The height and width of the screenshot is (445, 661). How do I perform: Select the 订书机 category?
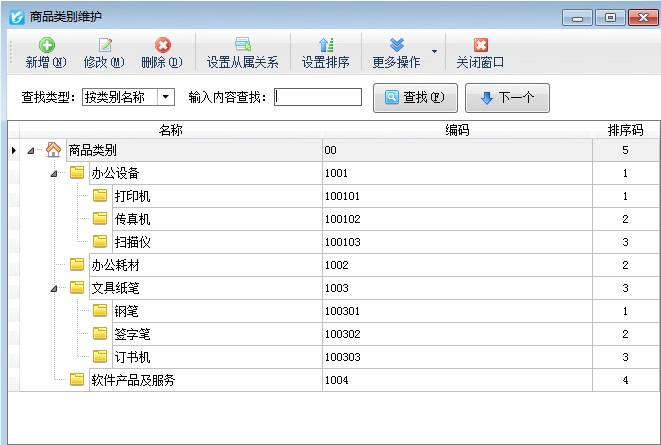pos(132,357)
